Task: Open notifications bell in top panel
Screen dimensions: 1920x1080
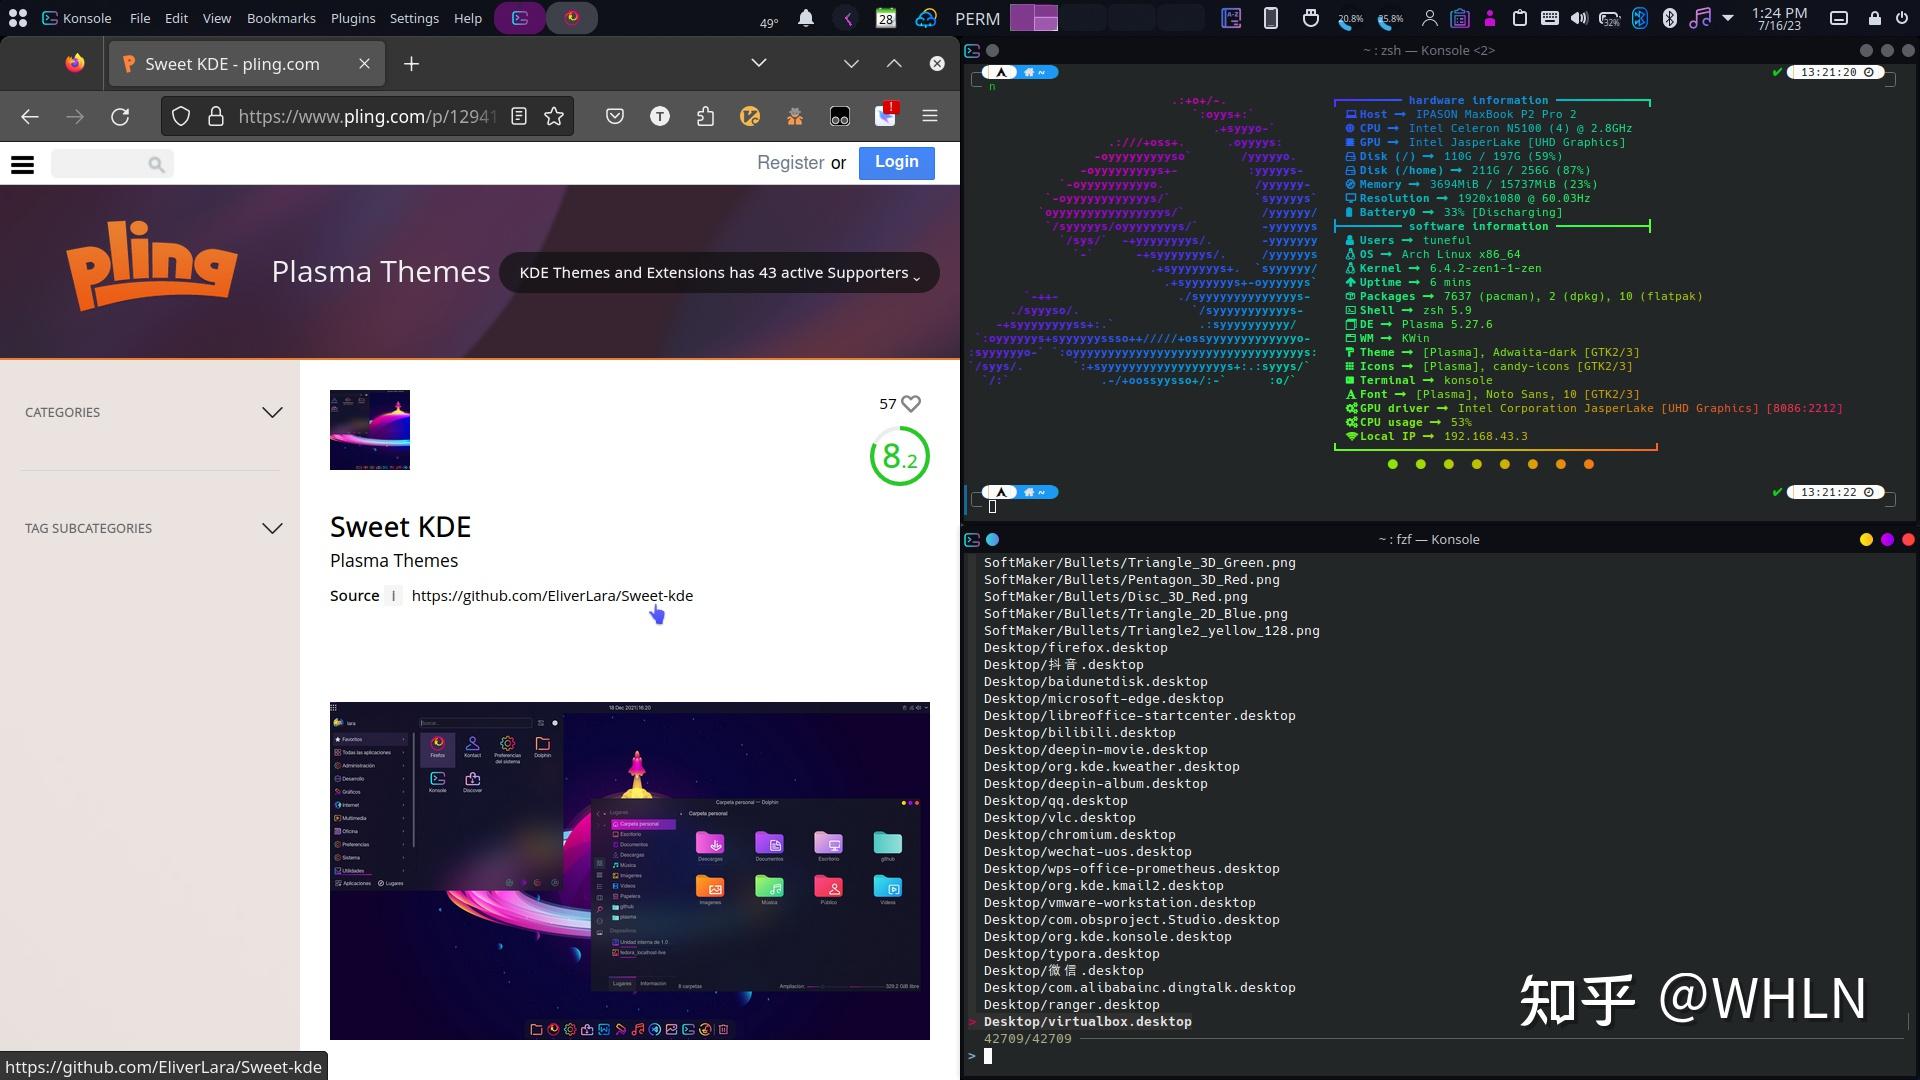Action: (x=806, y=18)
